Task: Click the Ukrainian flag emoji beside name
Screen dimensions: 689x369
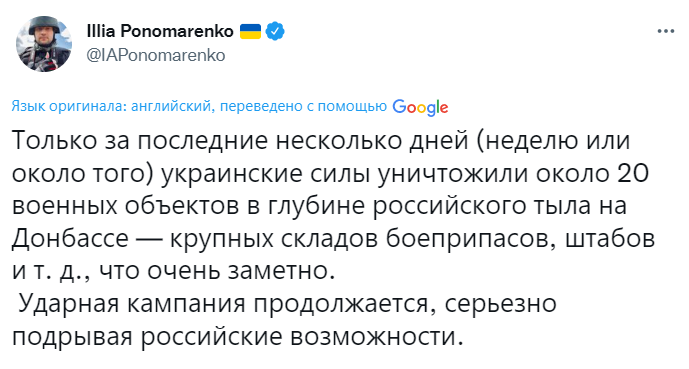Action: (x=250, y=31)
